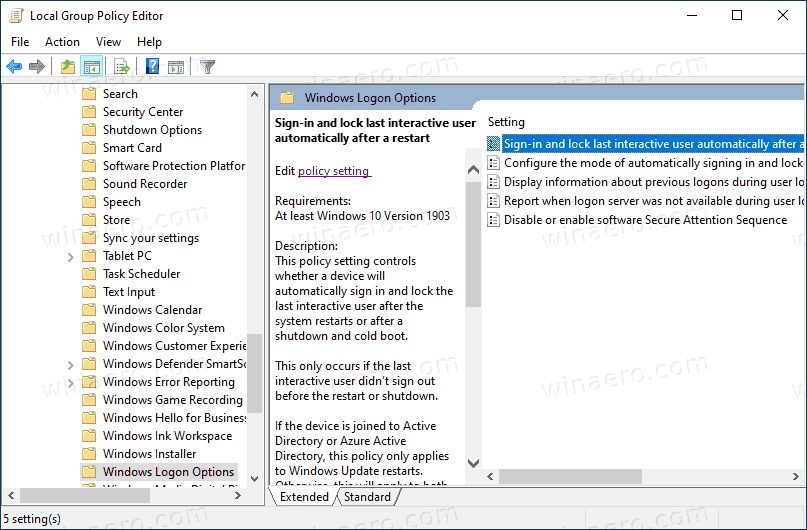The height and width of the screenshot is (530, 807).
Task: Click the Local Group Policy Editor title icon
Action: tap(16, 16)
